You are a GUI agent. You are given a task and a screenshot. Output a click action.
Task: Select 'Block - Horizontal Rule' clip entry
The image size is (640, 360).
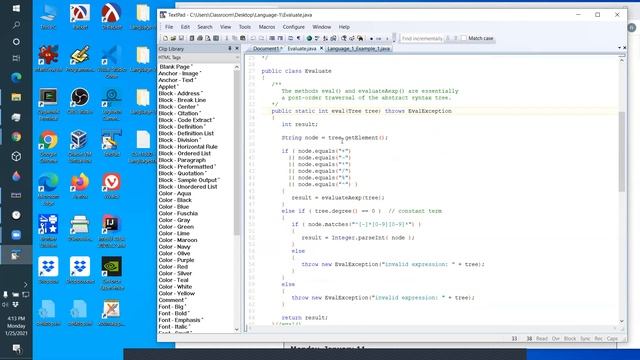click(x=188, y=147)
